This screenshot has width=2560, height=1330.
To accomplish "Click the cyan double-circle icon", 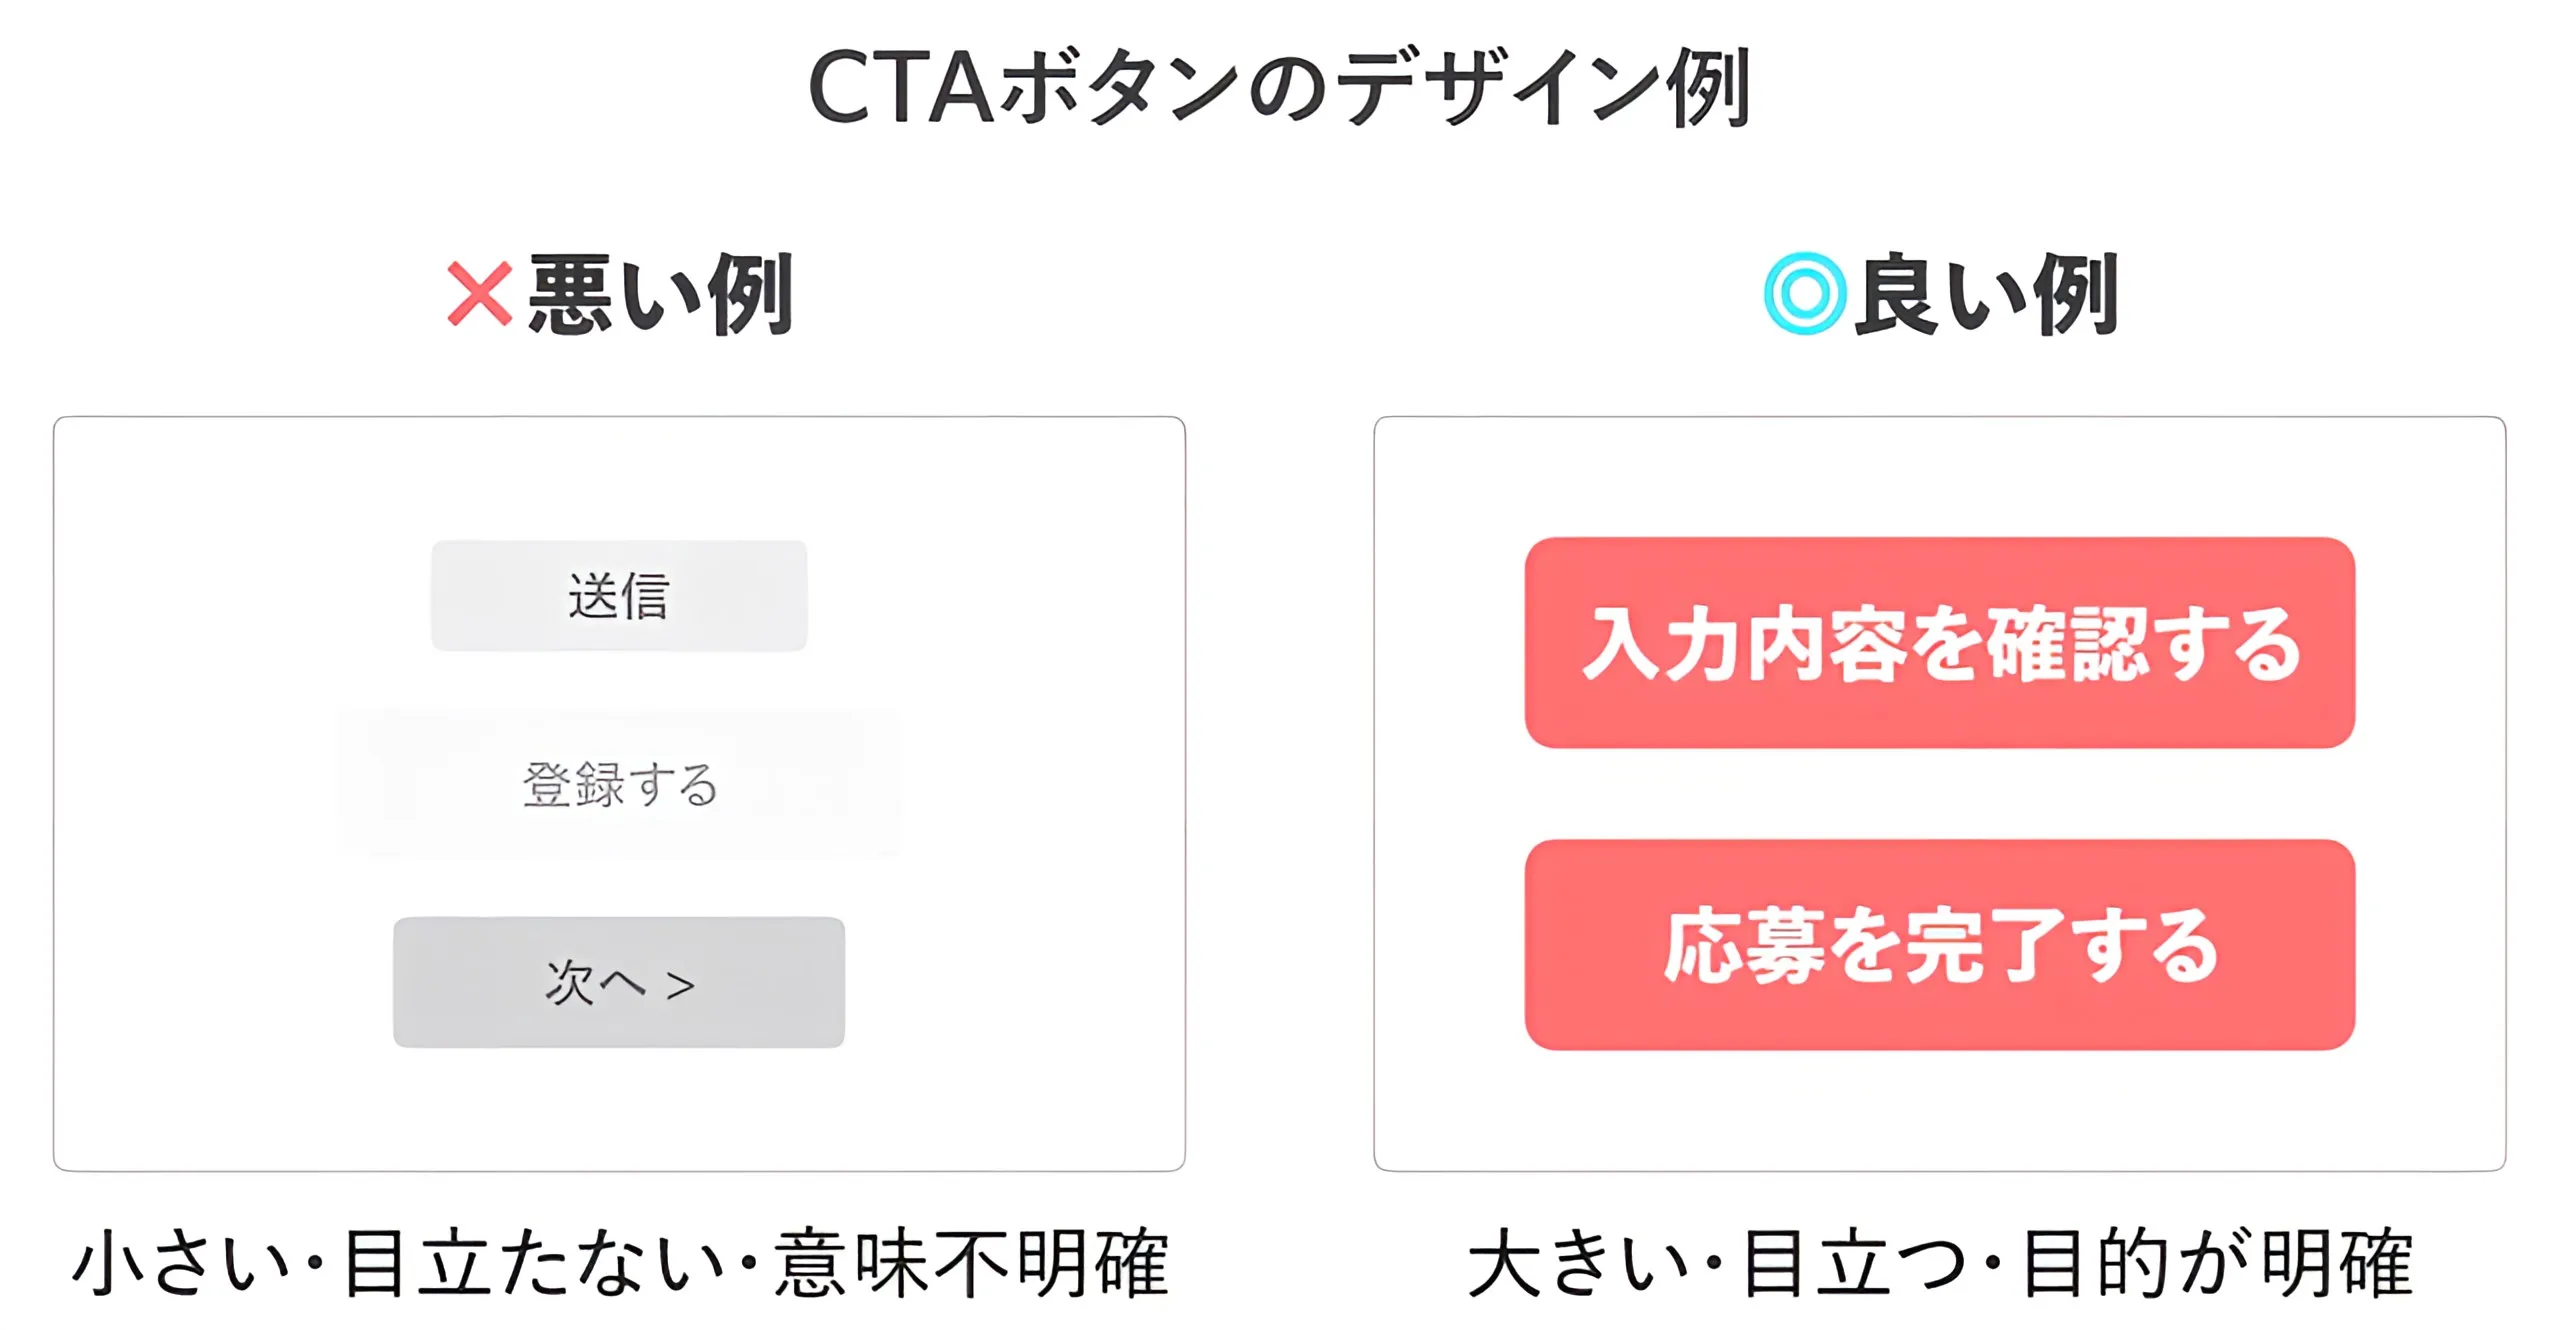I will pos(1804,294).
